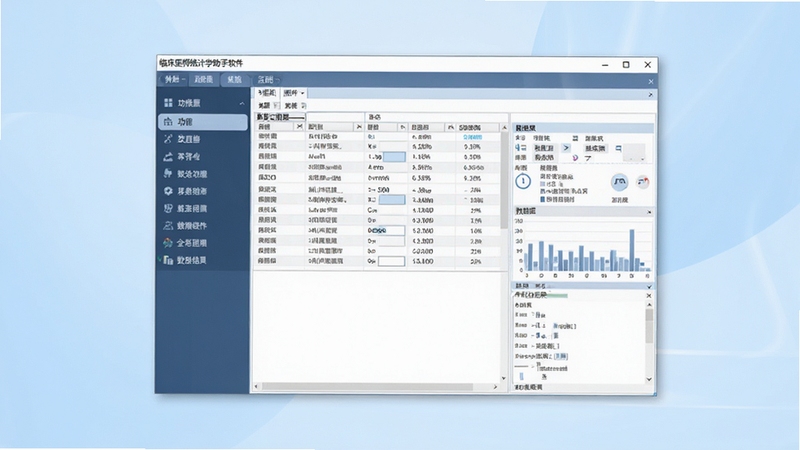Click the light blue cell in seventh table row
Image resolution: width=800 pixels, height=450 pixels.
coord(391,199)
